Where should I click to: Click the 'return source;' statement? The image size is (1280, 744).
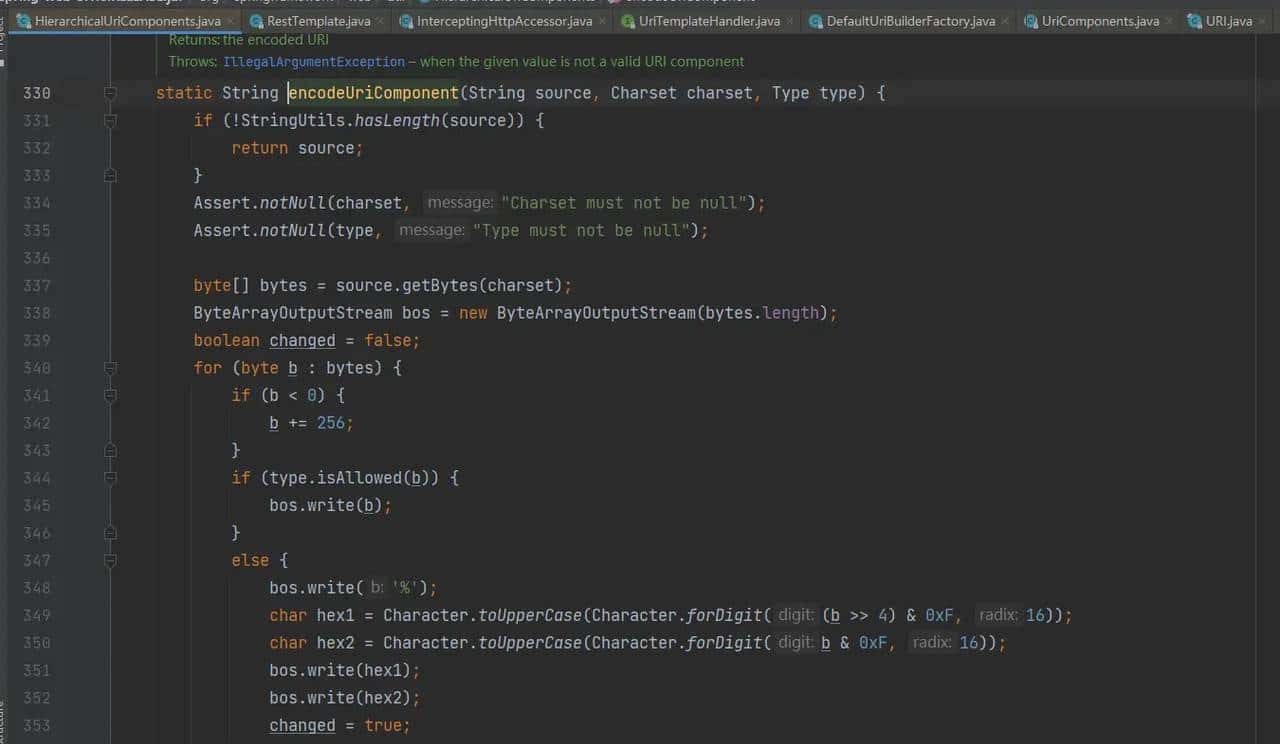point(297,148)
